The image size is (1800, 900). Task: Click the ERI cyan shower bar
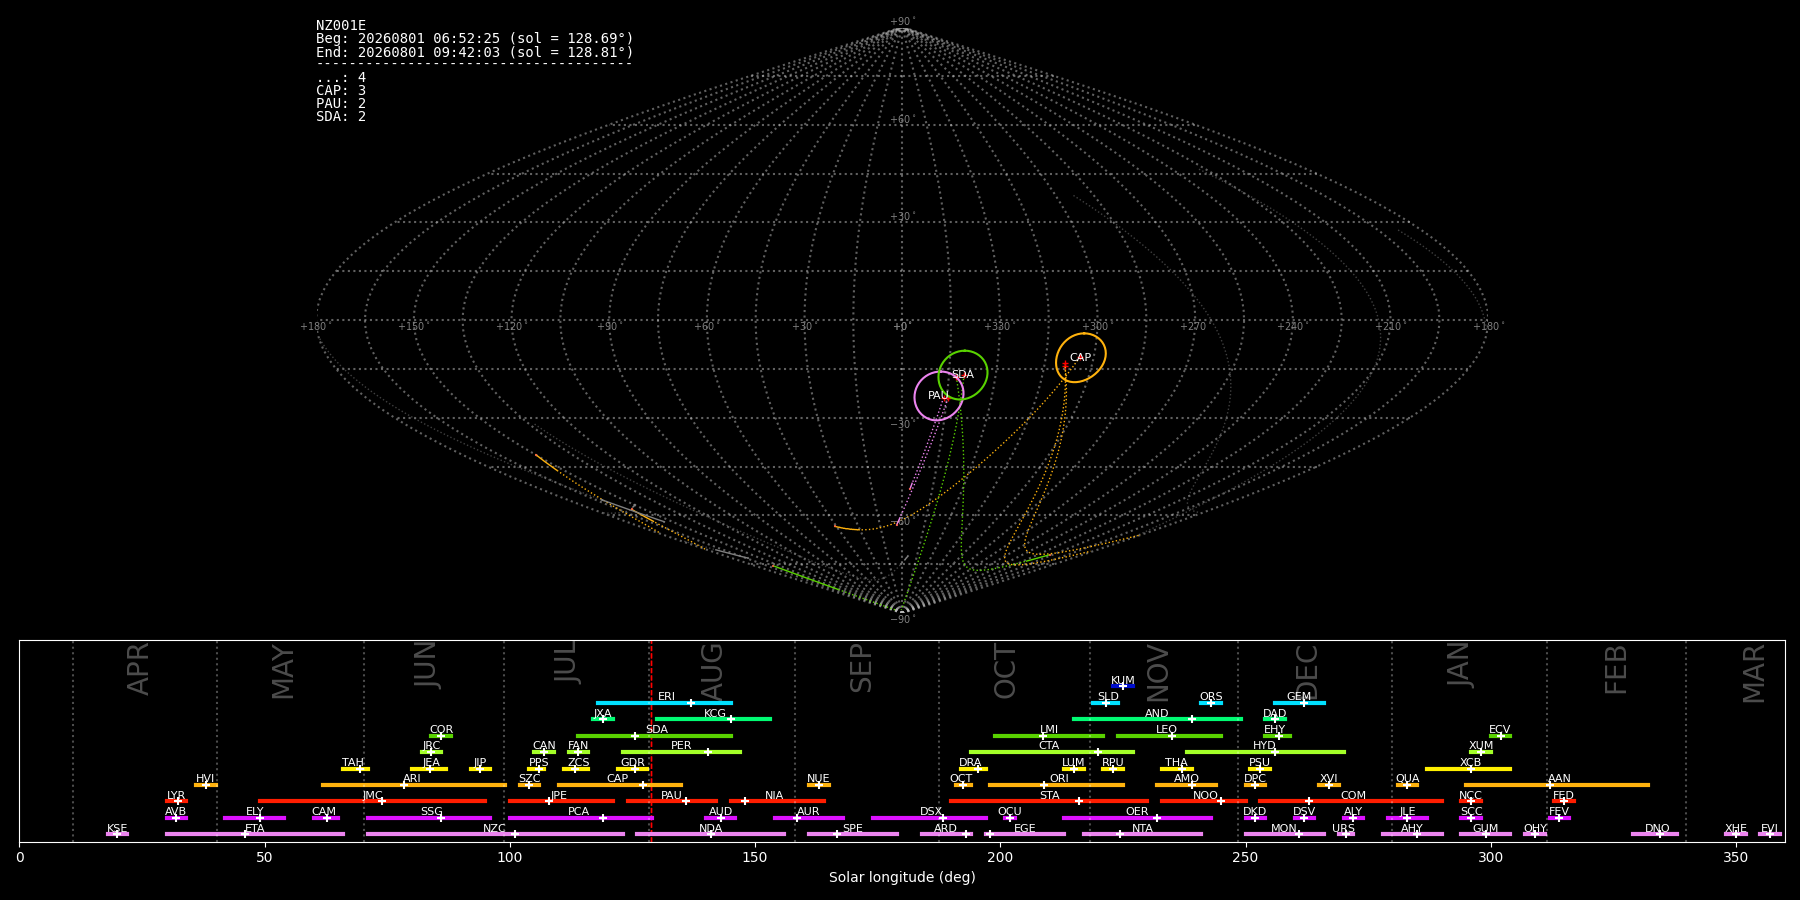pyautogui.click(x=664, y=703)
